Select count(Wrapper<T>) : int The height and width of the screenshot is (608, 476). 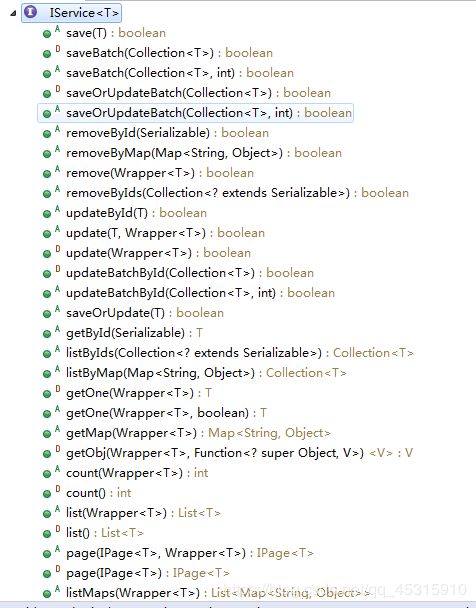pos(137,473)
